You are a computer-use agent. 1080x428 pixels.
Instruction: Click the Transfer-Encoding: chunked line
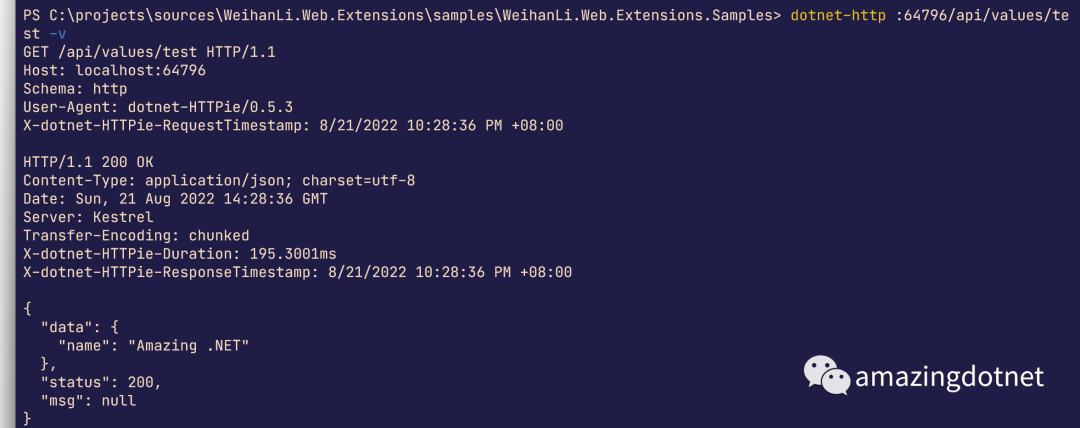click(x=136, y=236)
